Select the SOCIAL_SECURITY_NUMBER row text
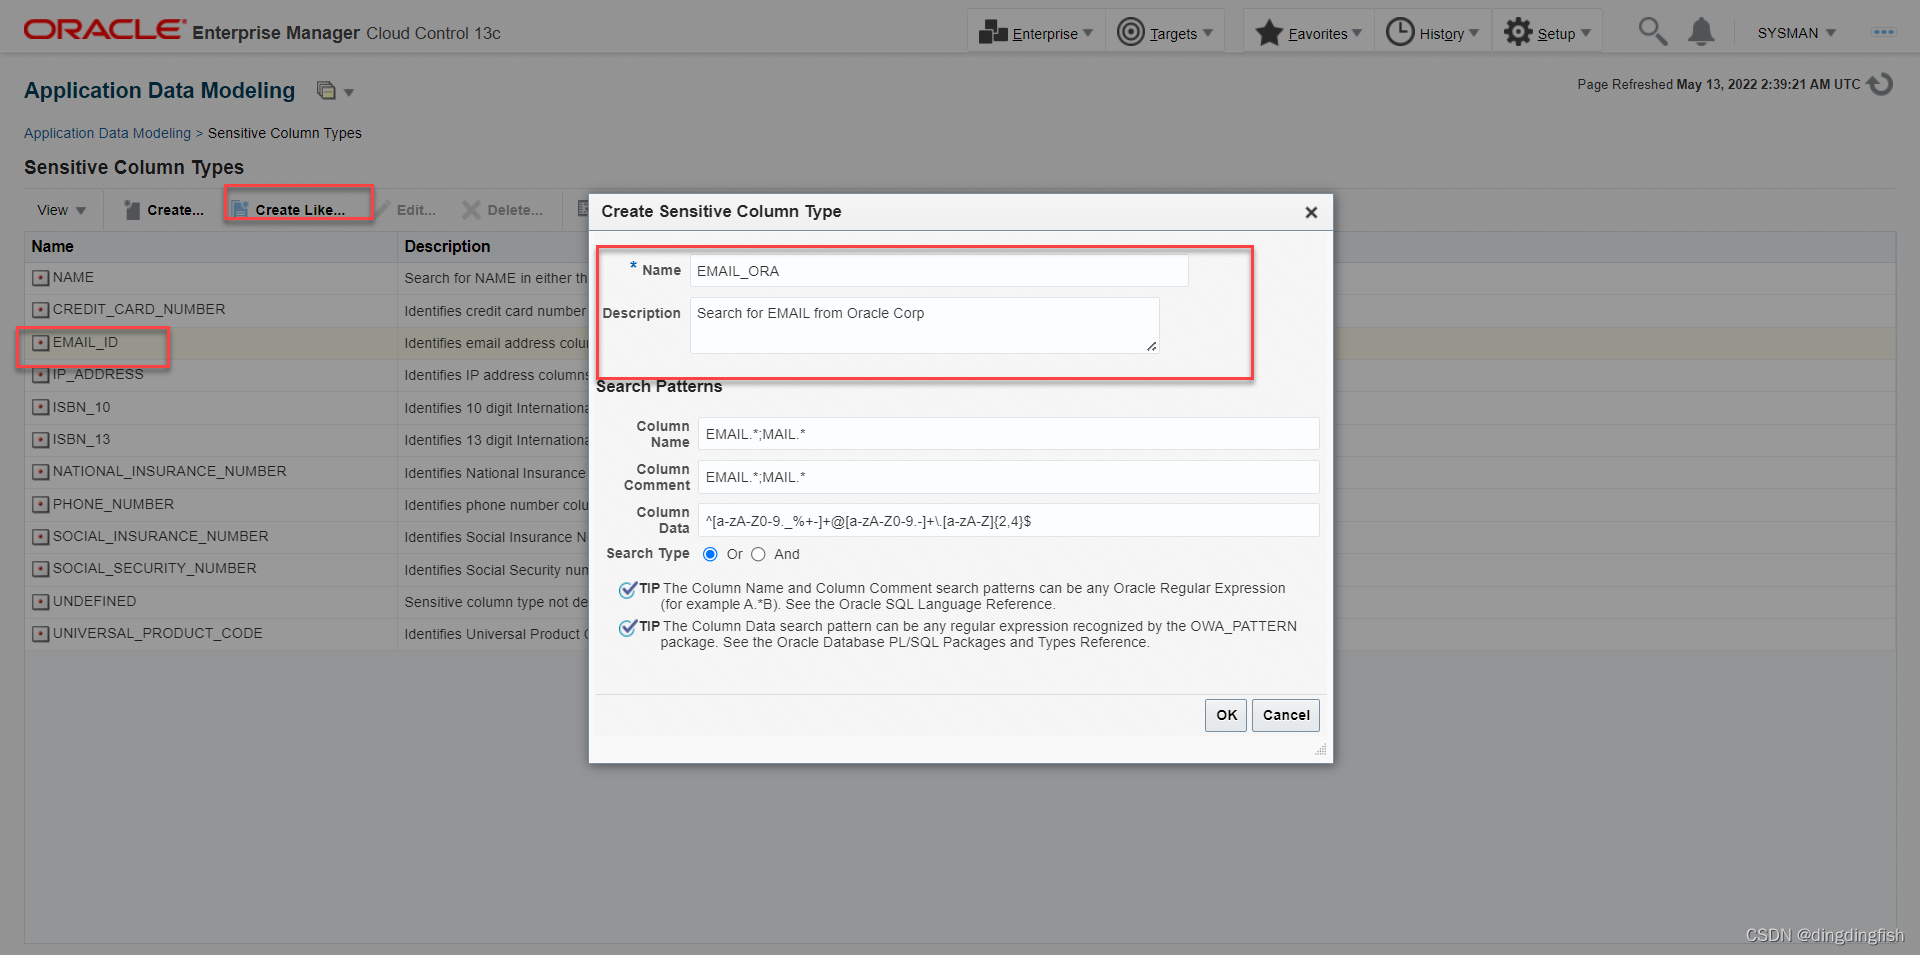 pyautogui.click(x=154, y=568)
